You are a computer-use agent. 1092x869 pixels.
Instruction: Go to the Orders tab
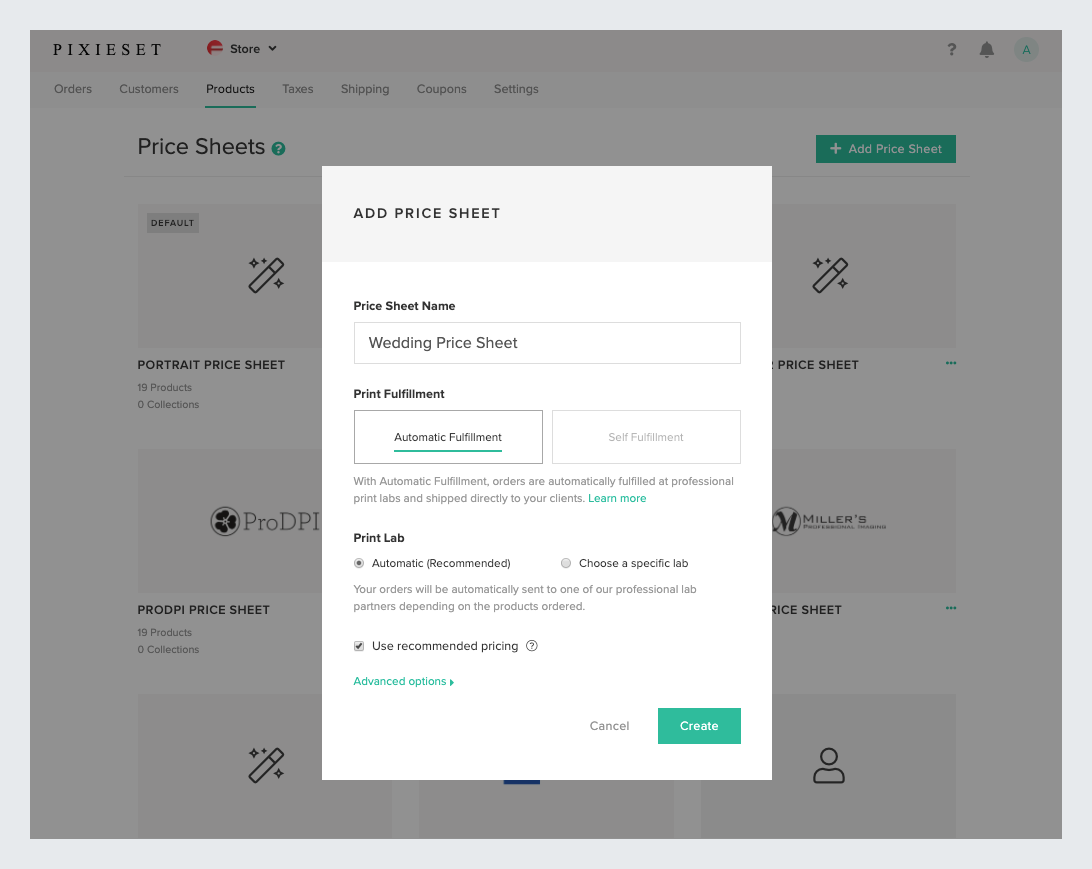tap(73, 88)
